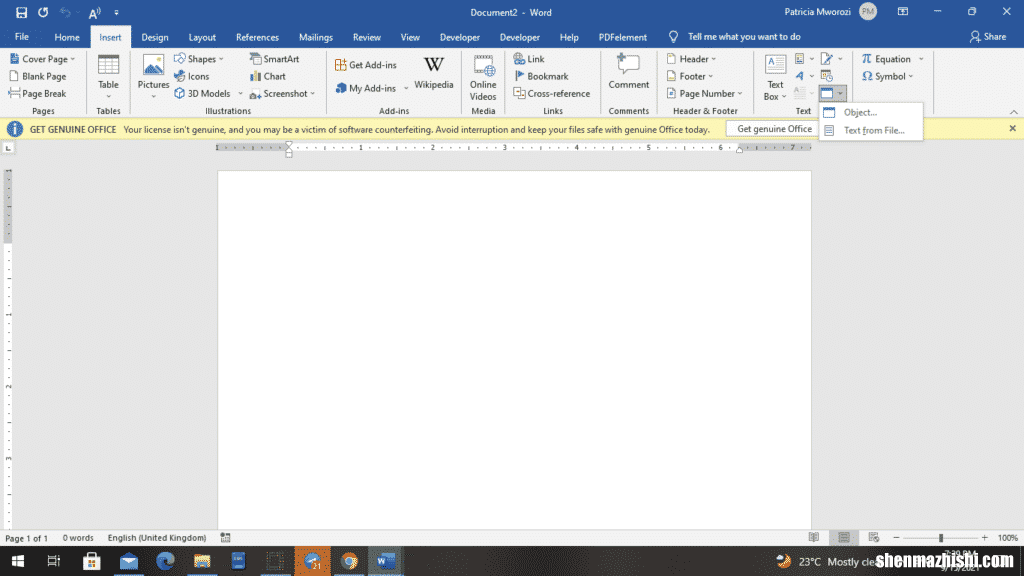Open the Header dropdown
The height and width of the screenshot is (576, 1024).
(691, 59)
